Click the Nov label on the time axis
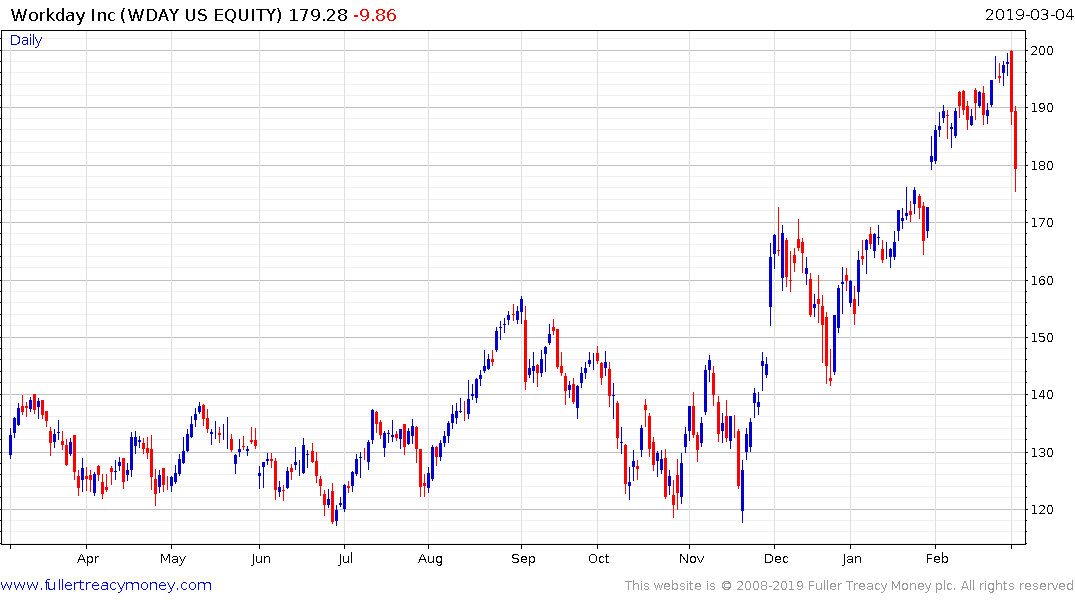1075x600 pixels. 692,559
